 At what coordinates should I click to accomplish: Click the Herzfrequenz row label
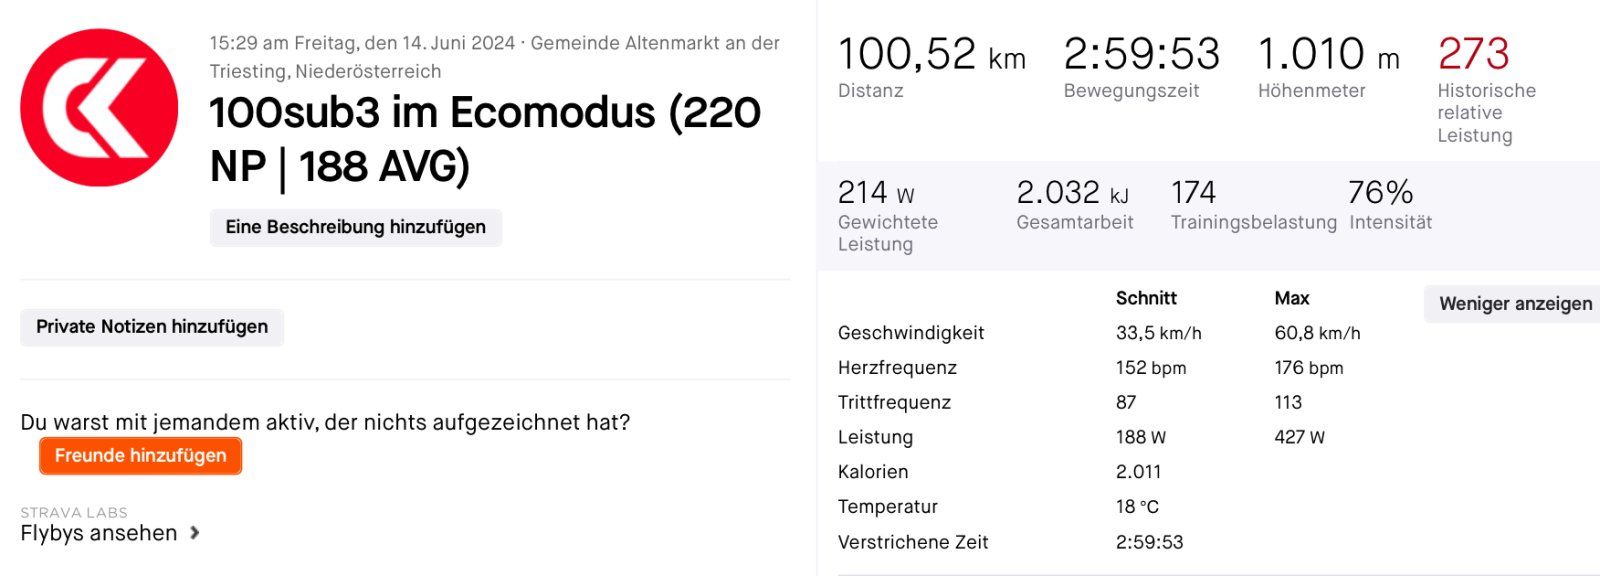pyautogui.click(x=897, y=368)
